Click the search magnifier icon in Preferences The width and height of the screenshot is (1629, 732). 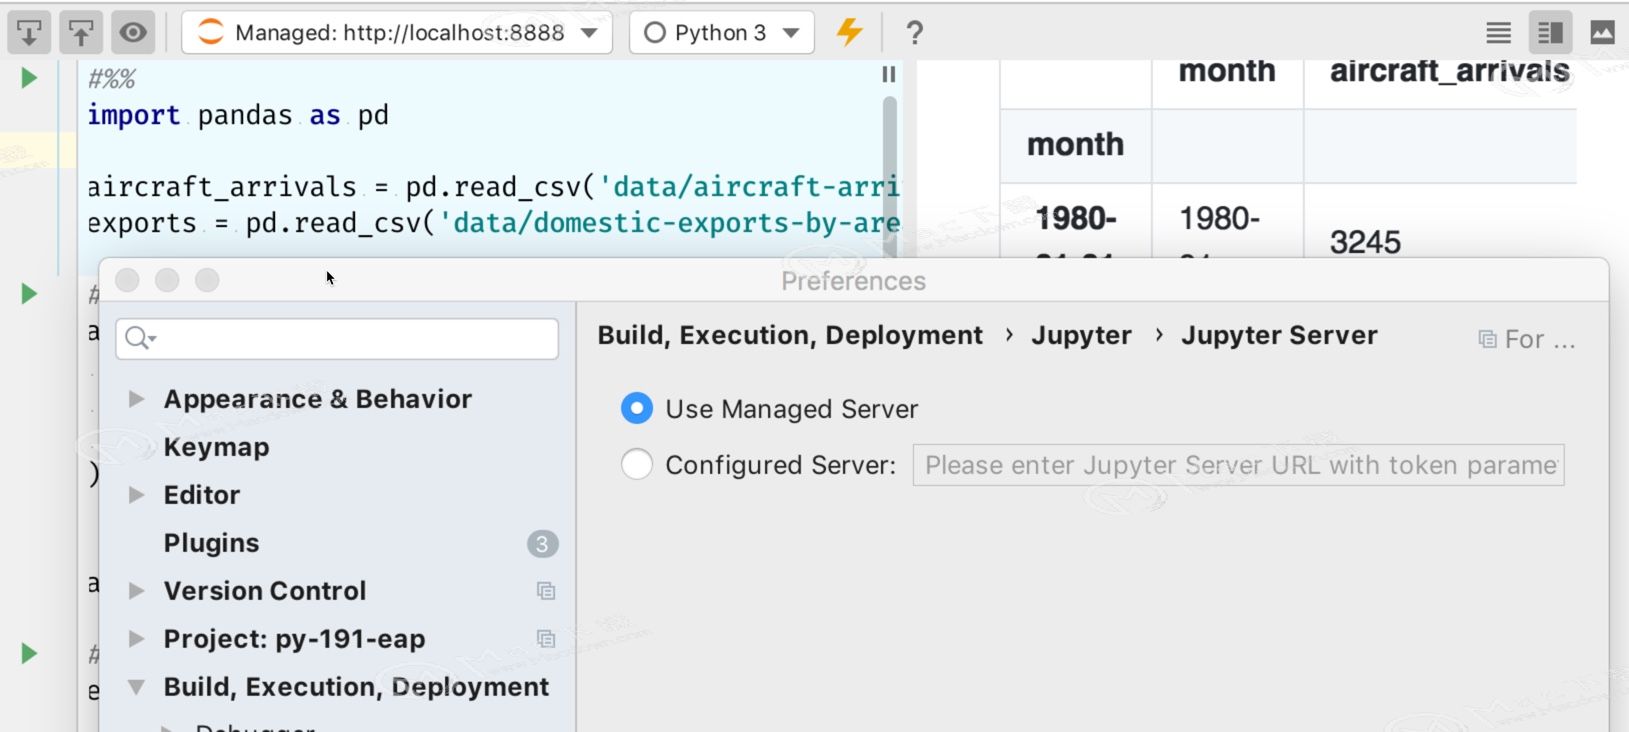coord(139,339)
